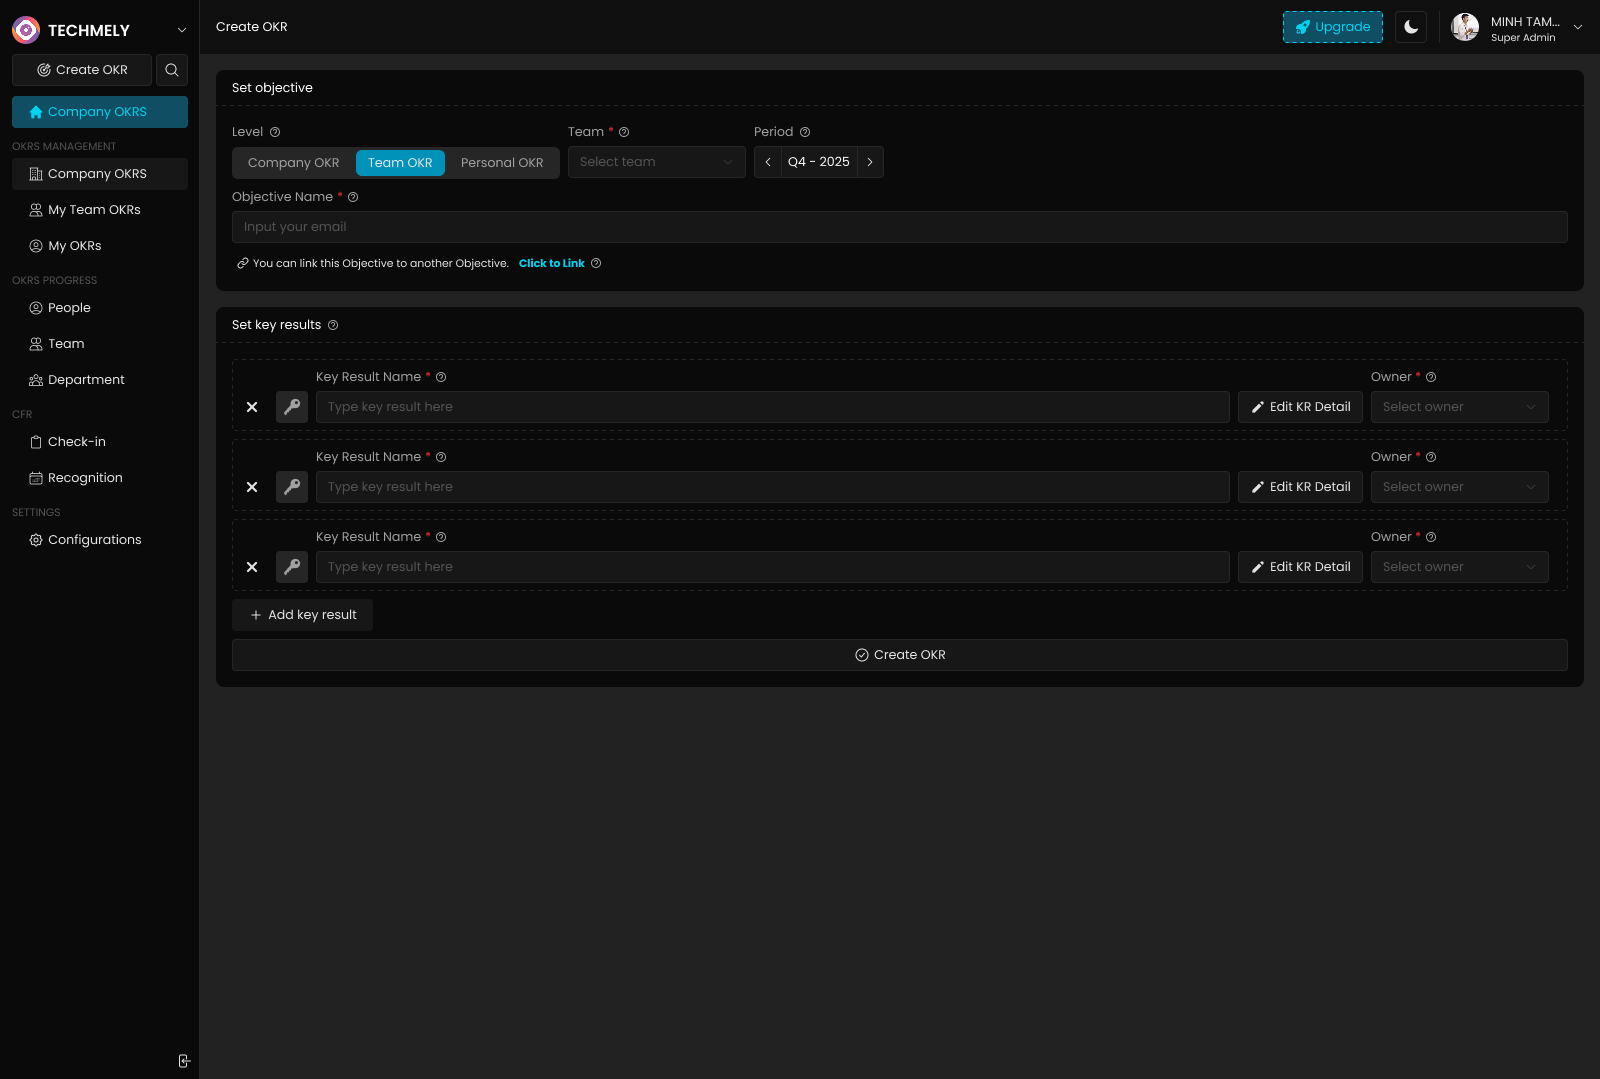Click Create OKR button in sidebar

tap(82, 70)
